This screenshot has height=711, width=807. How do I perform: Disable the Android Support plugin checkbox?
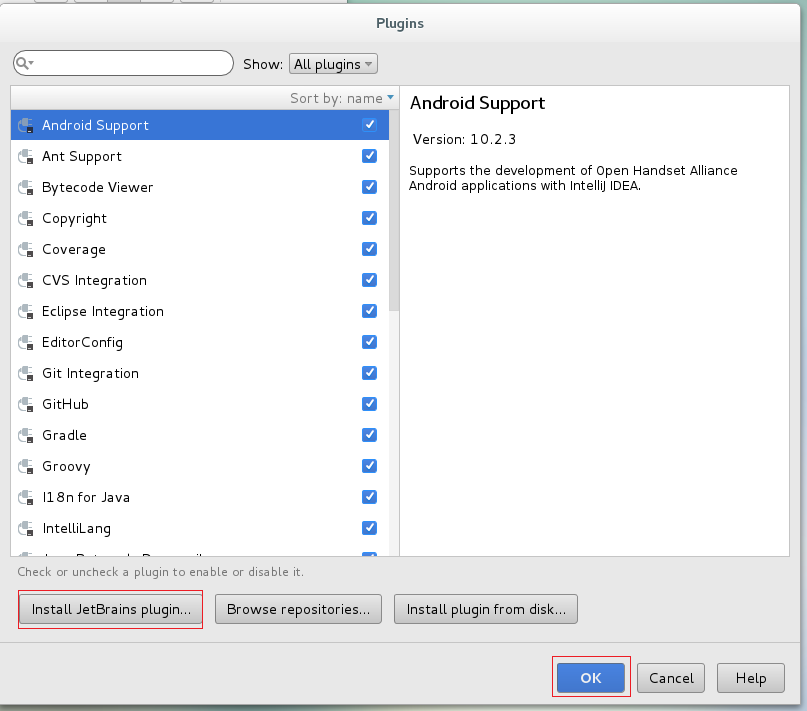click(x=369, y=125)
